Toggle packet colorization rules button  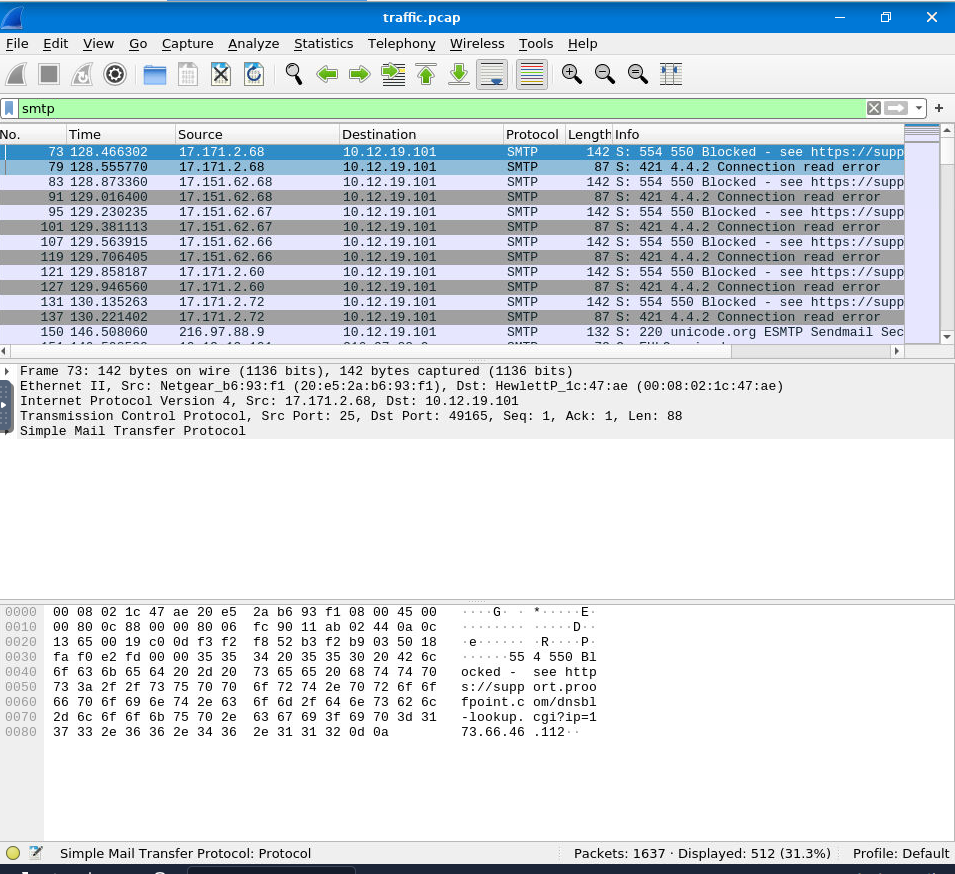pyautogui.click(x=532, y=74)
